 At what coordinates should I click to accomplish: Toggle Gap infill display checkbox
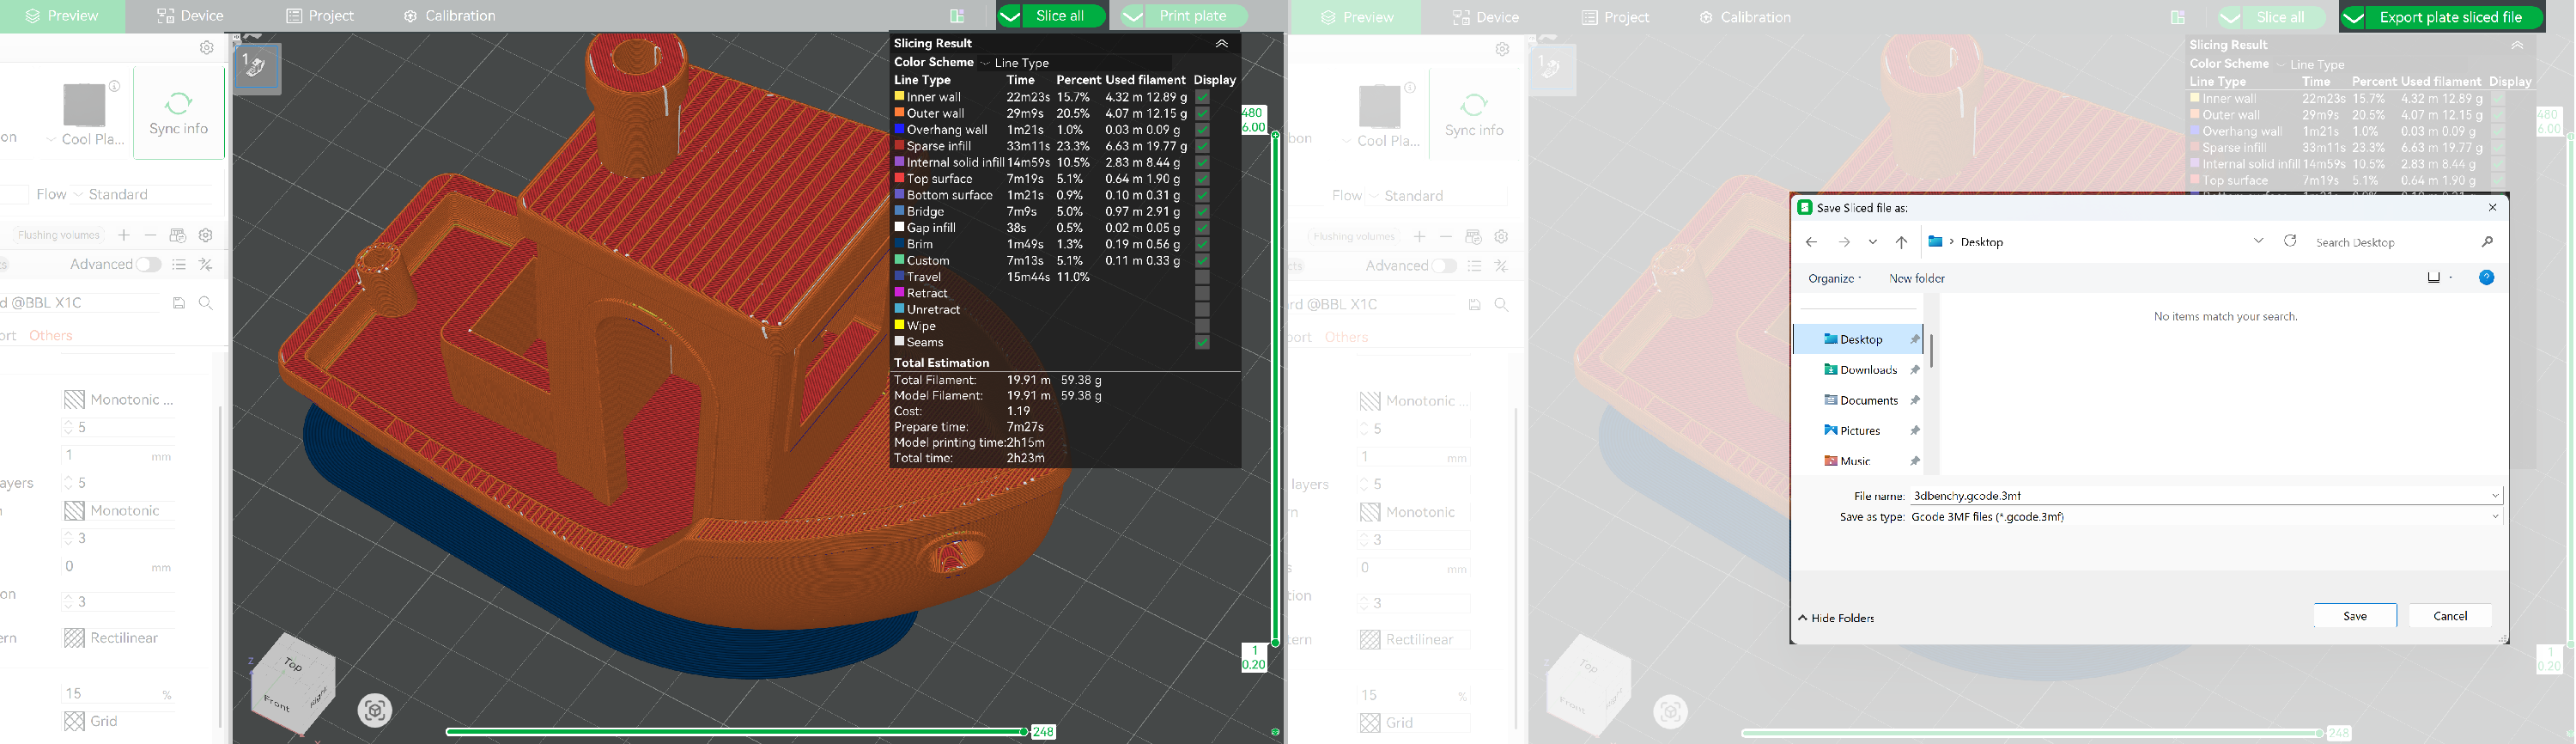[x=1202, y=228]
